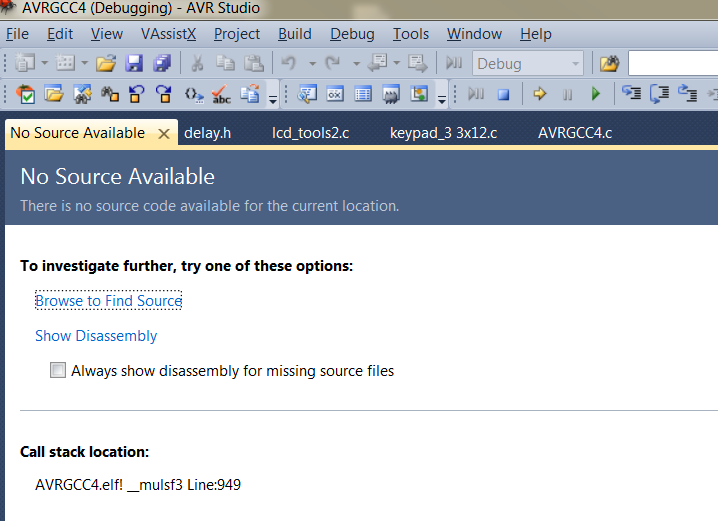The height and width of the screenshot is (521, 718).
Task: Click the abc spell check icon
Action: click(221, 94)
